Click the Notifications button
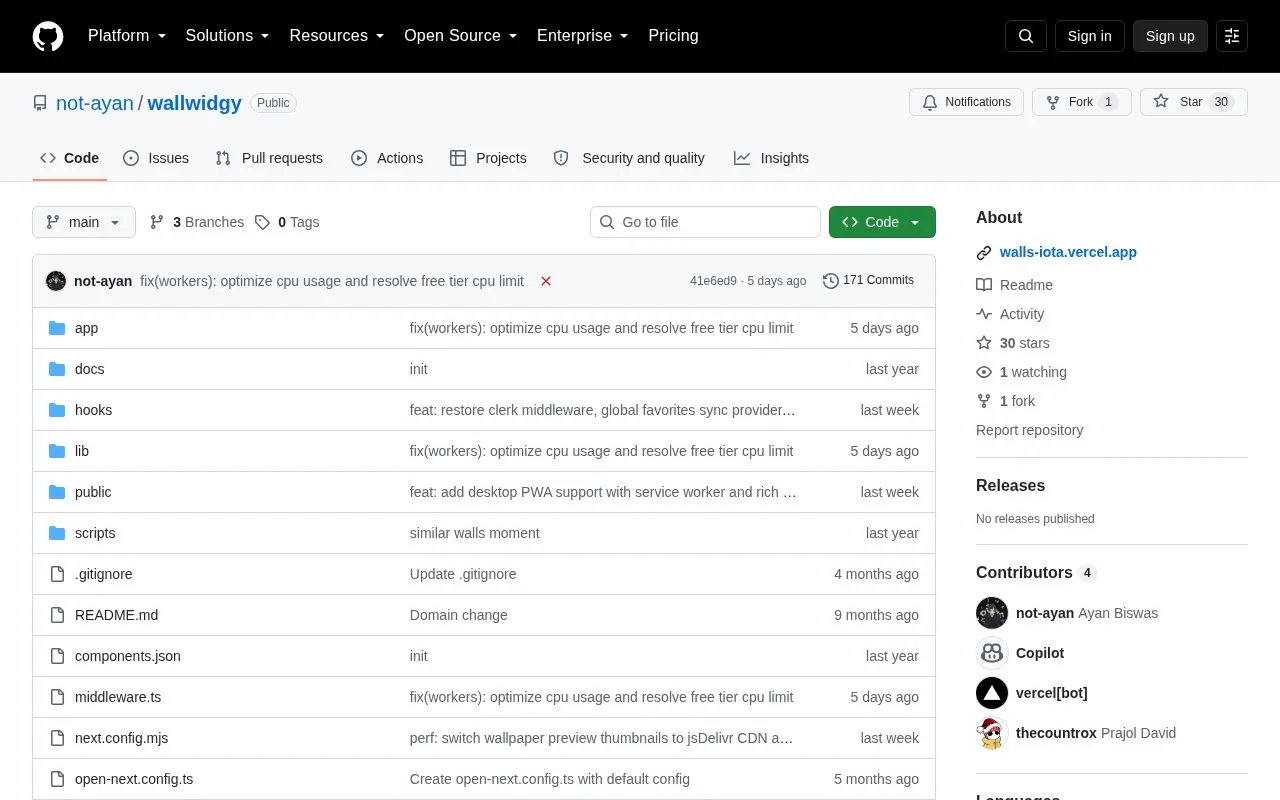The image size is (1280, 800). (966, 102)
